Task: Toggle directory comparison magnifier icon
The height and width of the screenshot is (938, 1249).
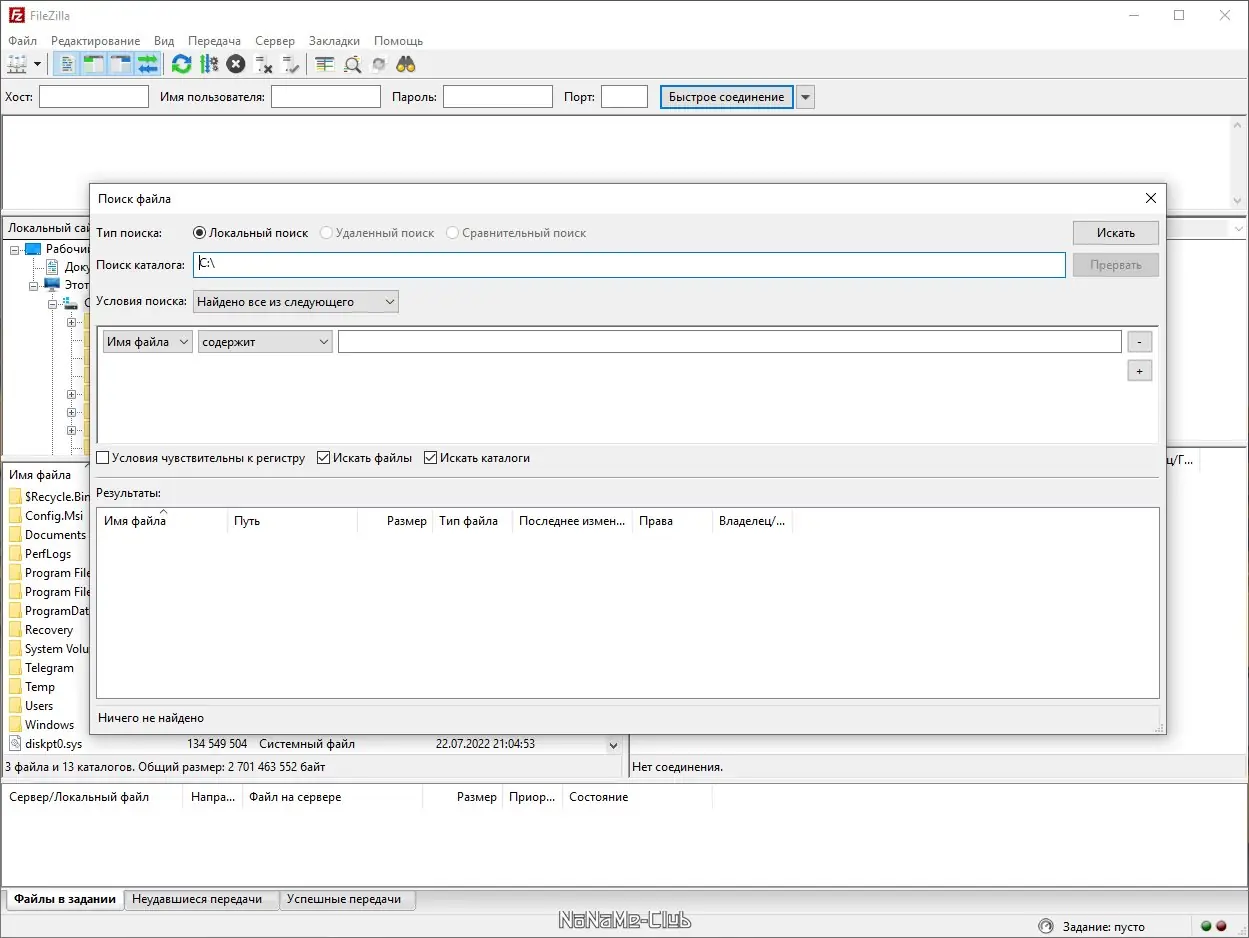Action: click(352, 64)
